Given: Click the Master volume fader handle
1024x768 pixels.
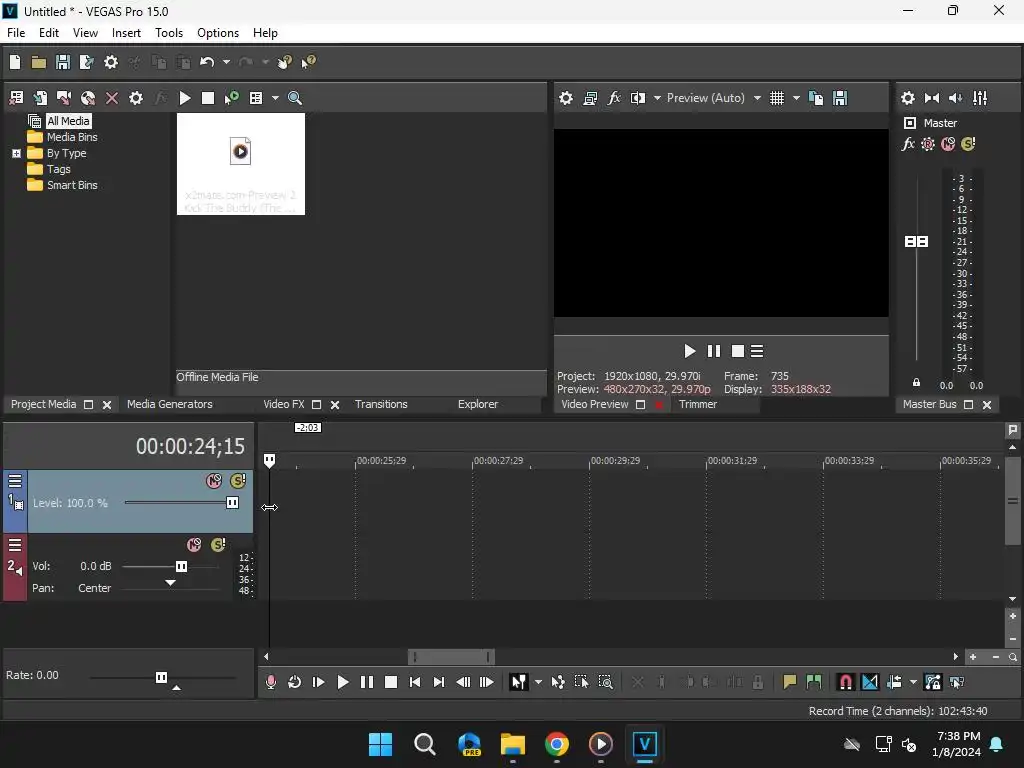Looking at the screenshot, I should [x=916, y=242].
